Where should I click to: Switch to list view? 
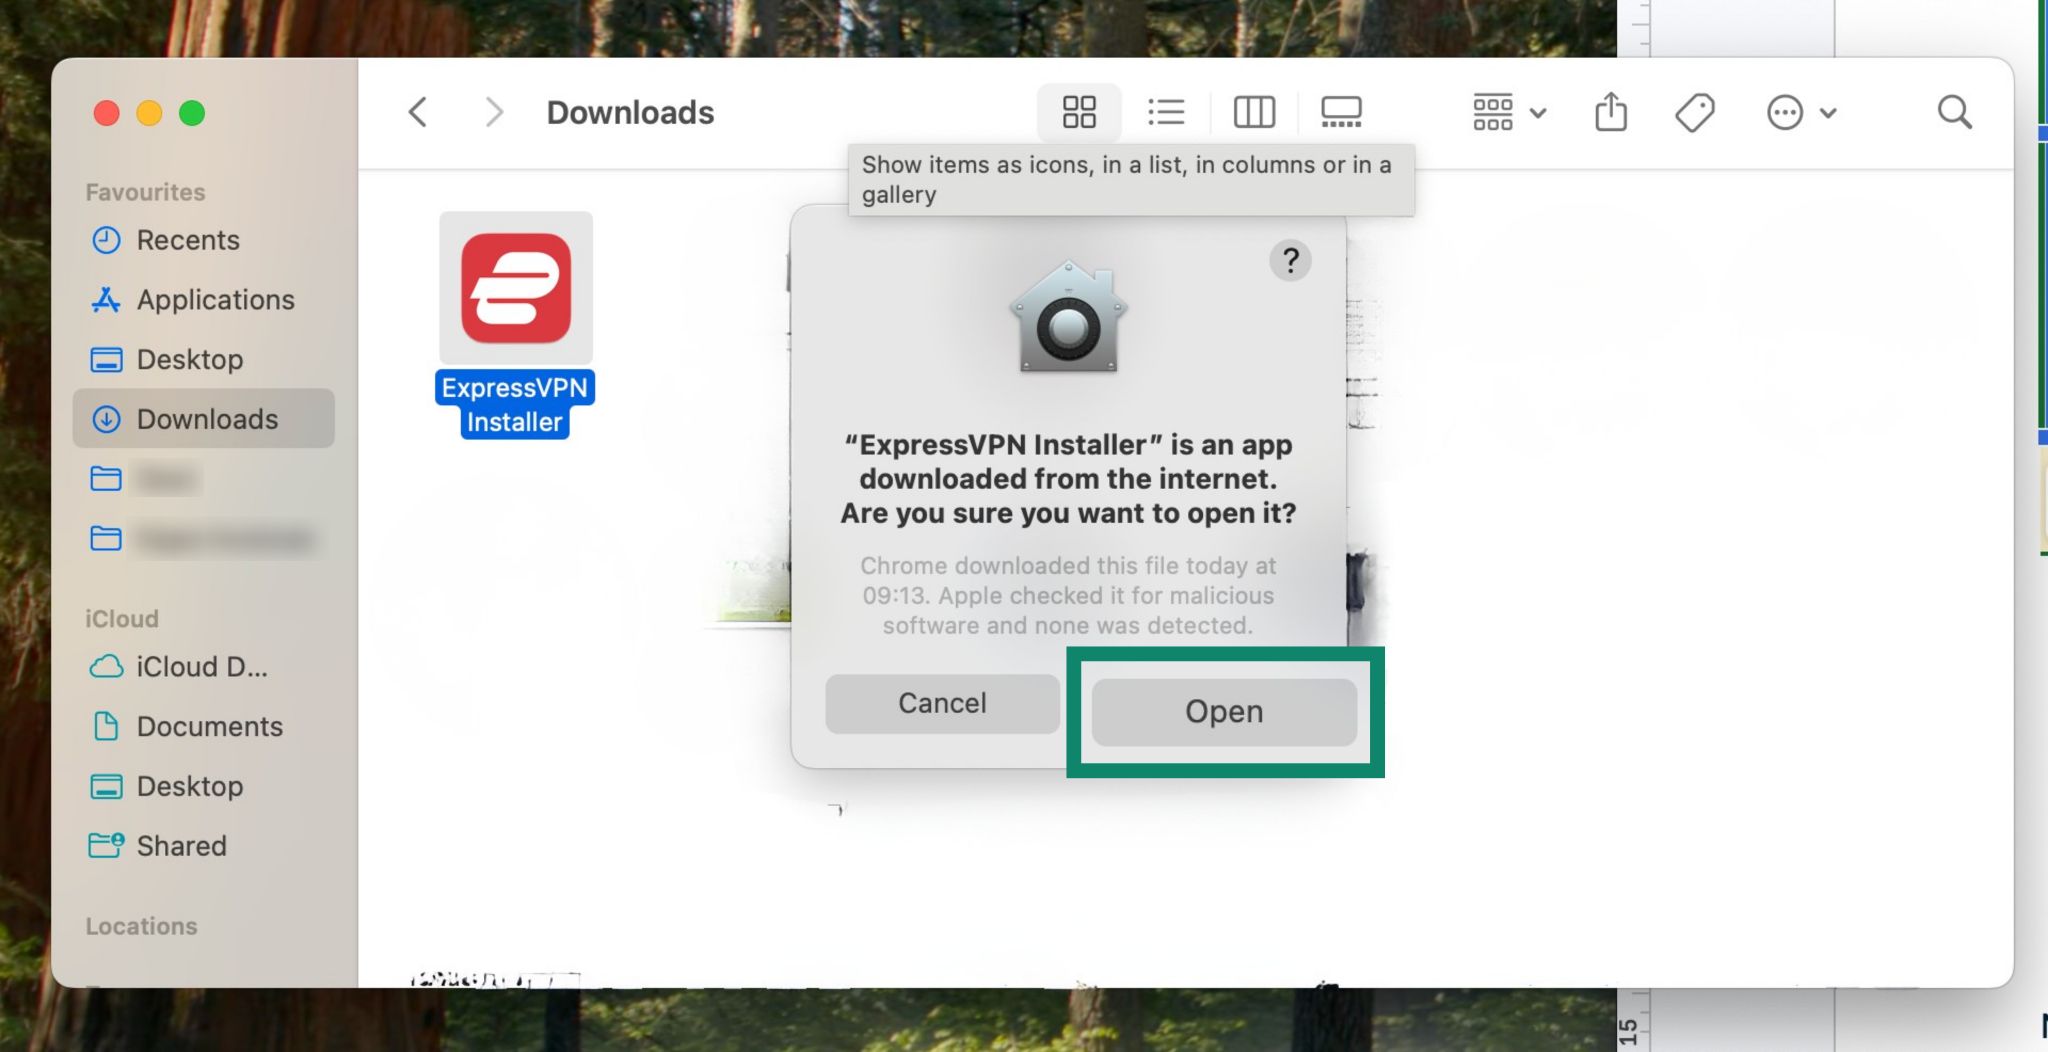pyautogui.click(x=1166, y=112)
